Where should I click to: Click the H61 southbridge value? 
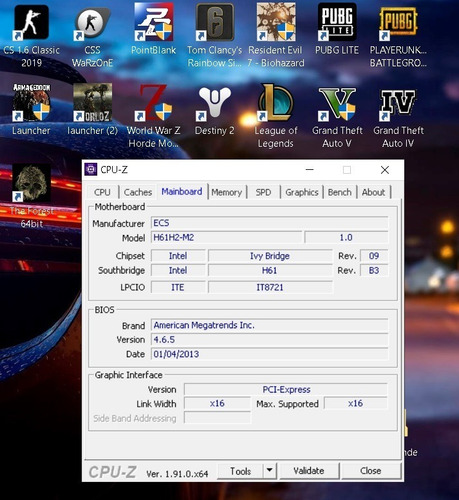pyautogui.click(x=270, y=270)
